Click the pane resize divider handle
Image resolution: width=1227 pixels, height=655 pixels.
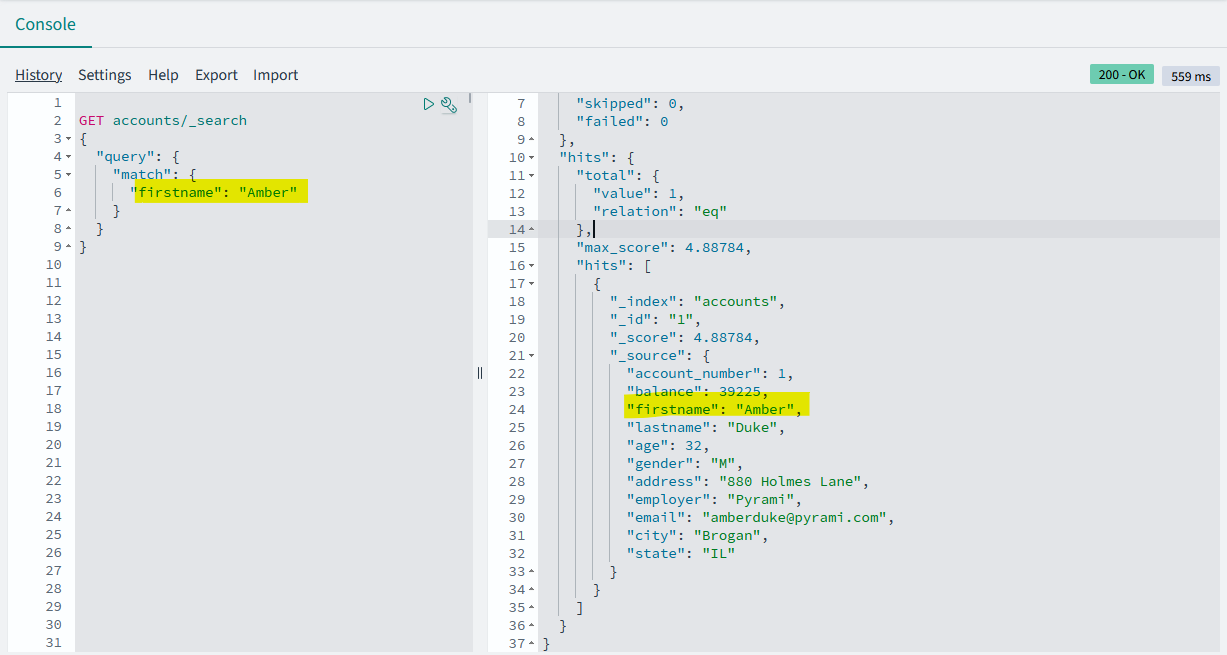tap(480, 373)
